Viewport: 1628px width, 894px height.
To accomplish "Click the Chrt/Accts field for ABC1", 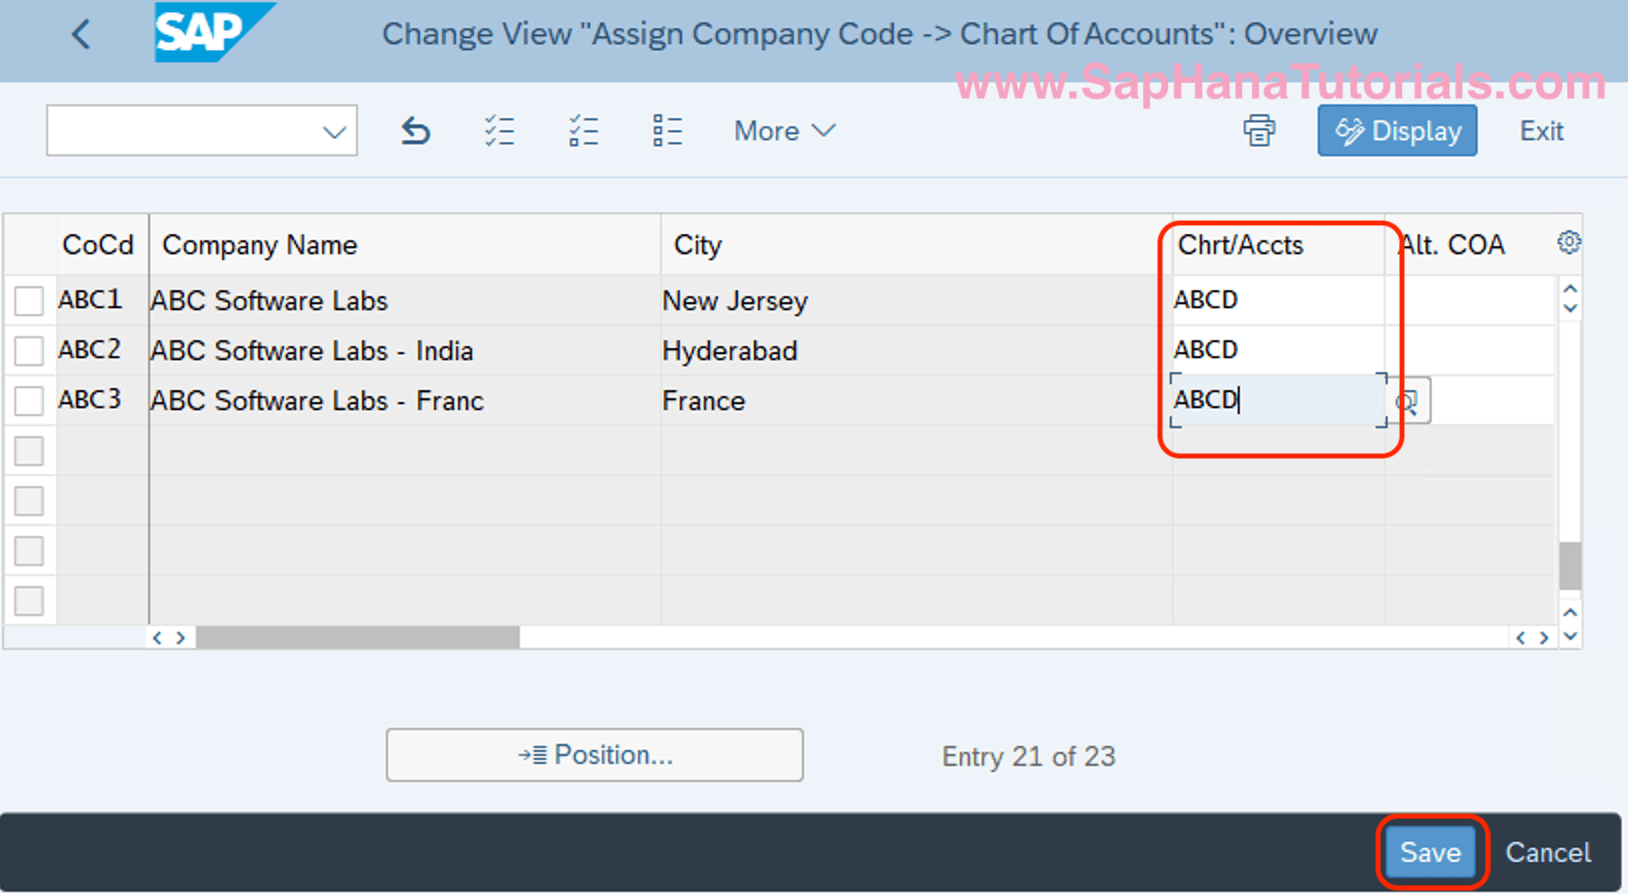I will coord(1278,300).
